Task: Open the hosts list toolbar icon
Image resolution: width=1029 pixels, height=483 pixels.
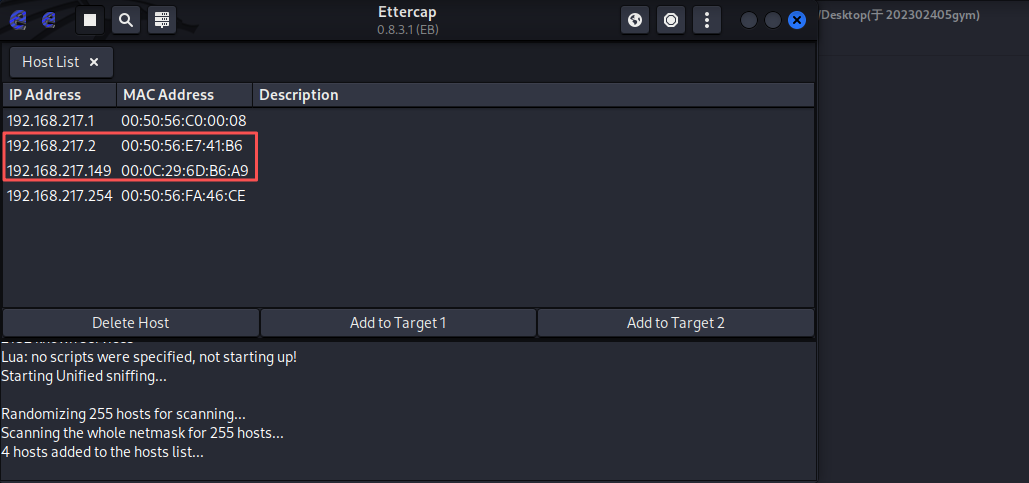Action: (161, 19)
